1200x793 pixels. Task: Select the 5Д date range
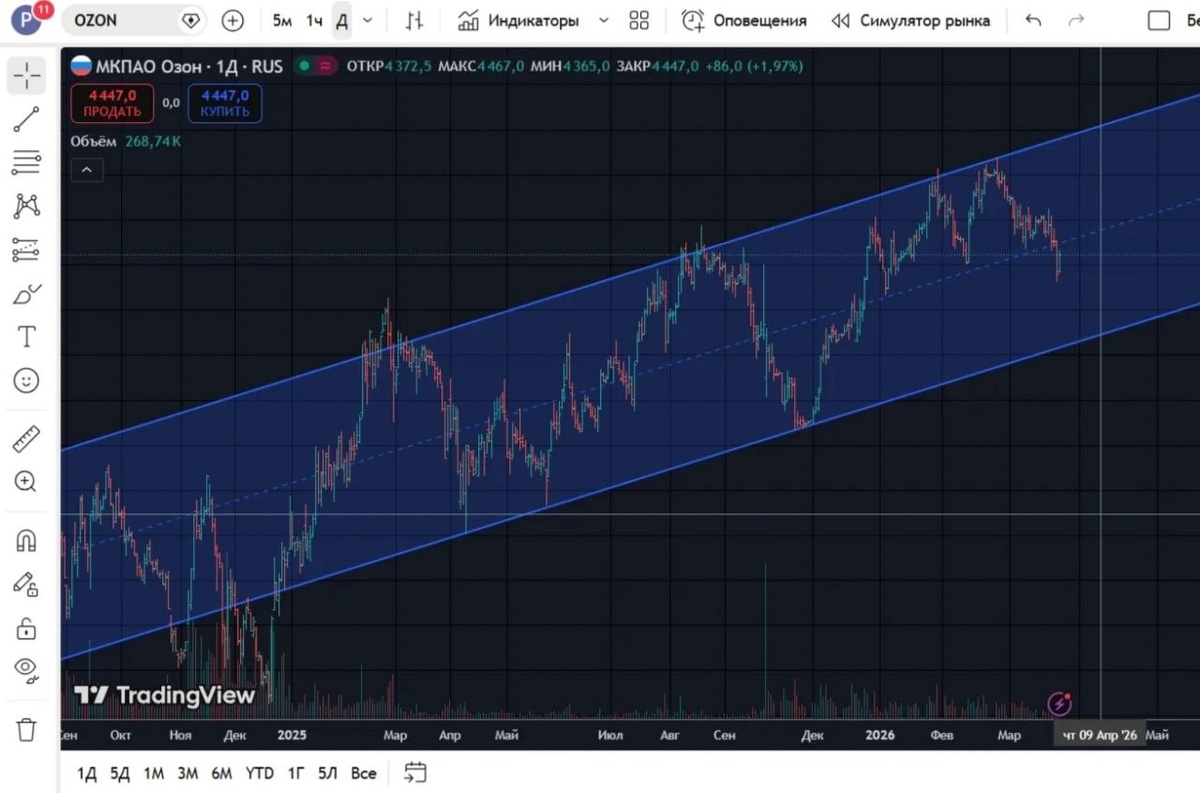pos(120,773)
